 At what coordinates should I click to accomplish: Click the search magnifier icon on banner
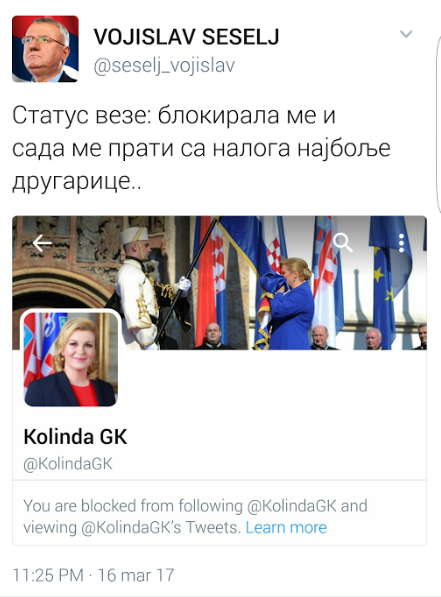point(342,243)
